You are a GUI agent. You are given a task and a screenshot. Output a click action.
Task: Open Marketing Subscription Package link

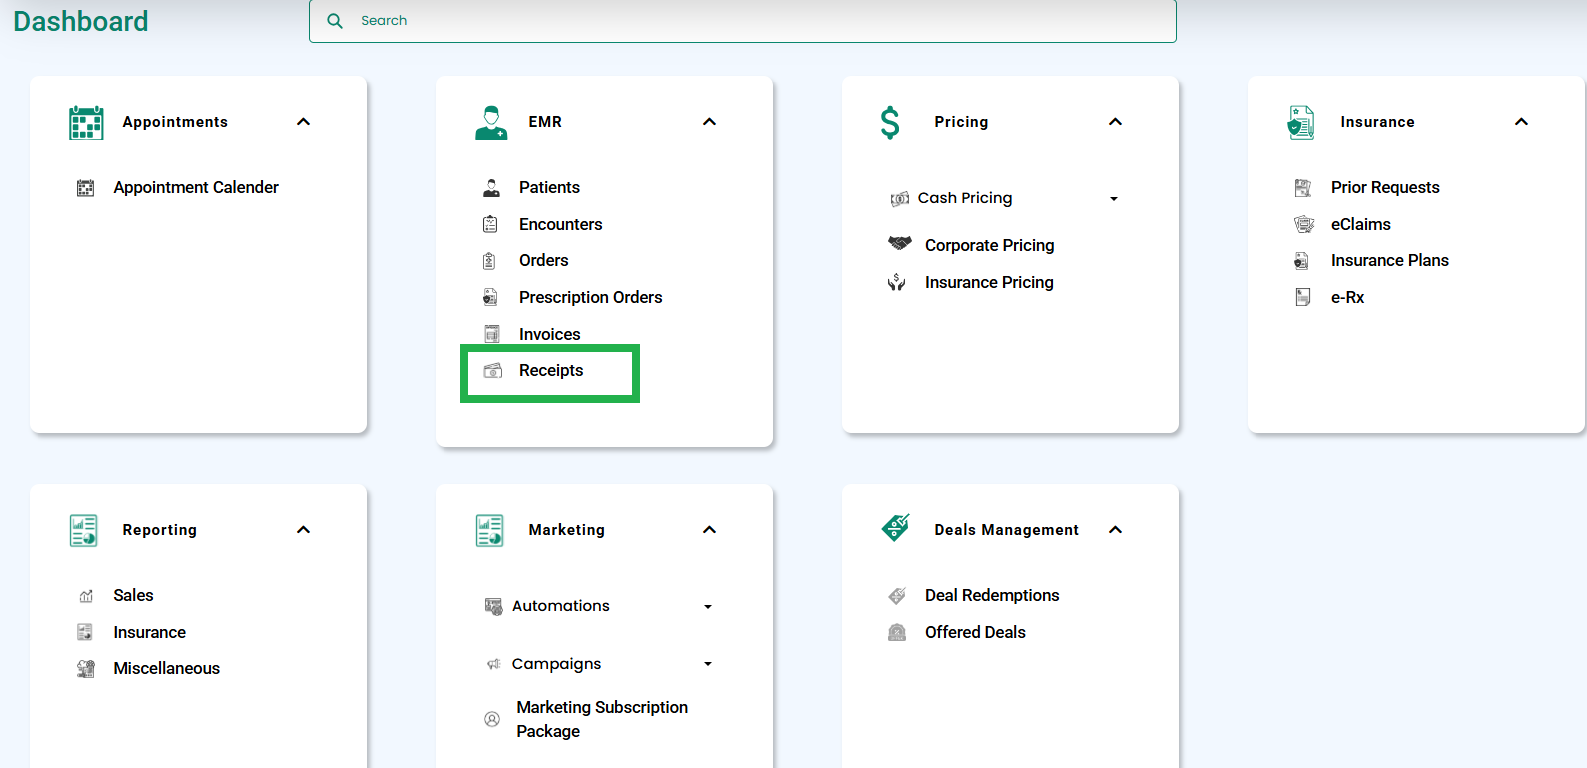pyautogui.click(x=602, y=719)
